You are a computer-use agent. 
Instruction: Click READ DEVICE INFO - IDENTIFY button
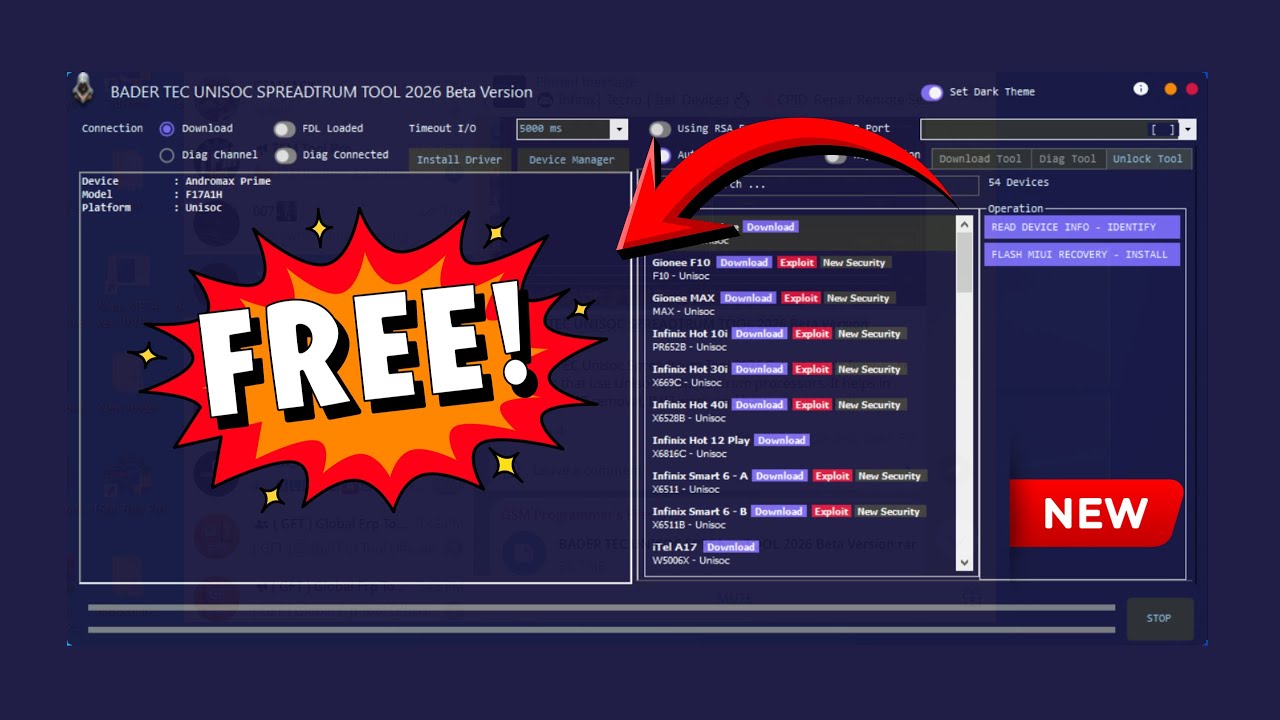point(1082,227)
